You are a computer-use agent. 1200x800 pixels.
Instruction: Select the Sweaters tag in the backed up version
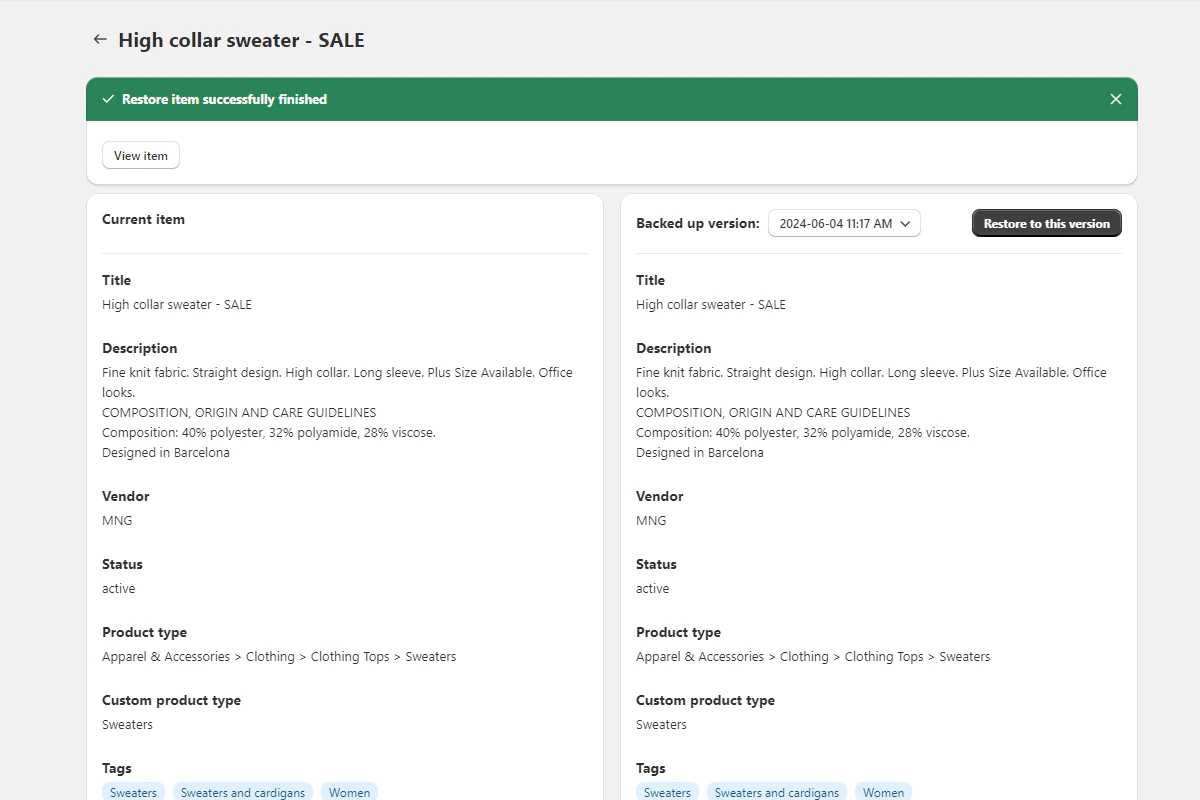(667, 792)
